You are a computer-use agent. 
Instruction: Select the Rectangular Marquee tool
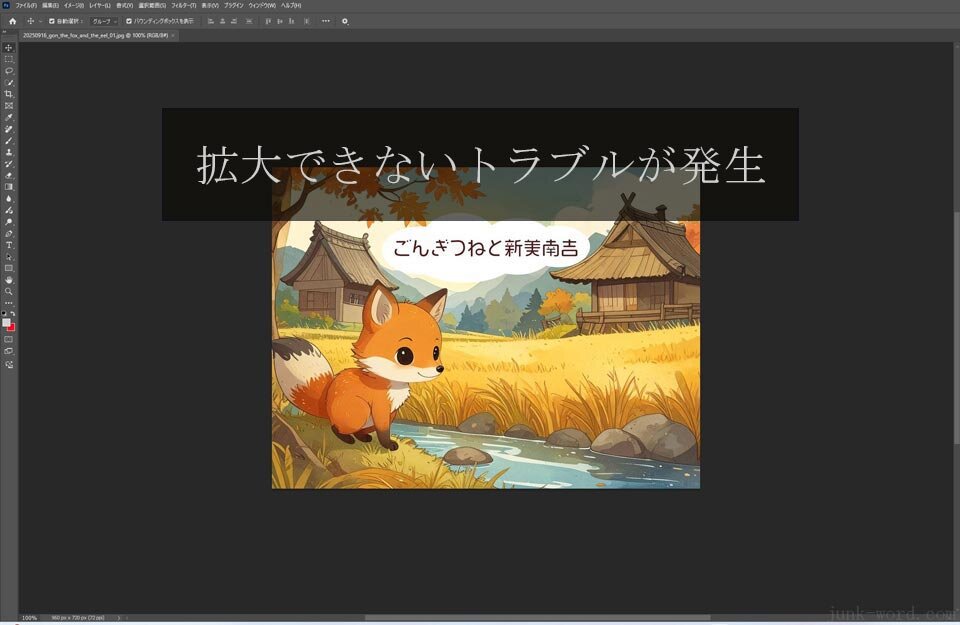tap(9, 59)
